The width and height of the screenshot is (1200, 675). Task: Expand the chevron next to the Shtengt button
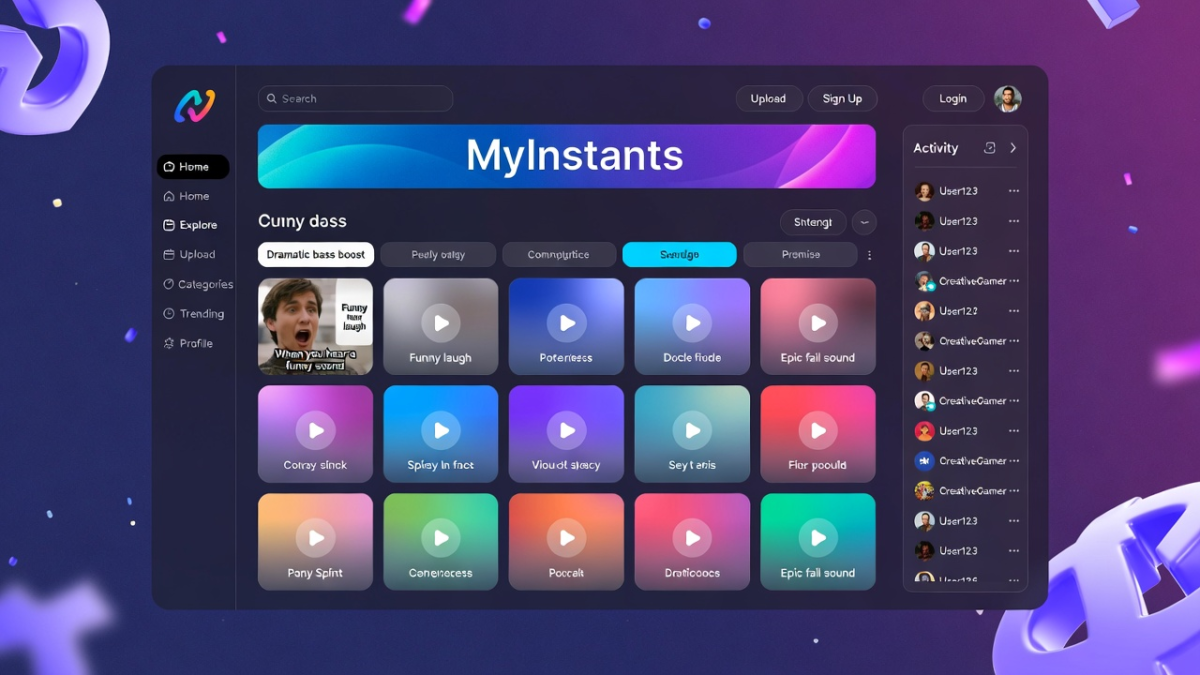point(864,221)
